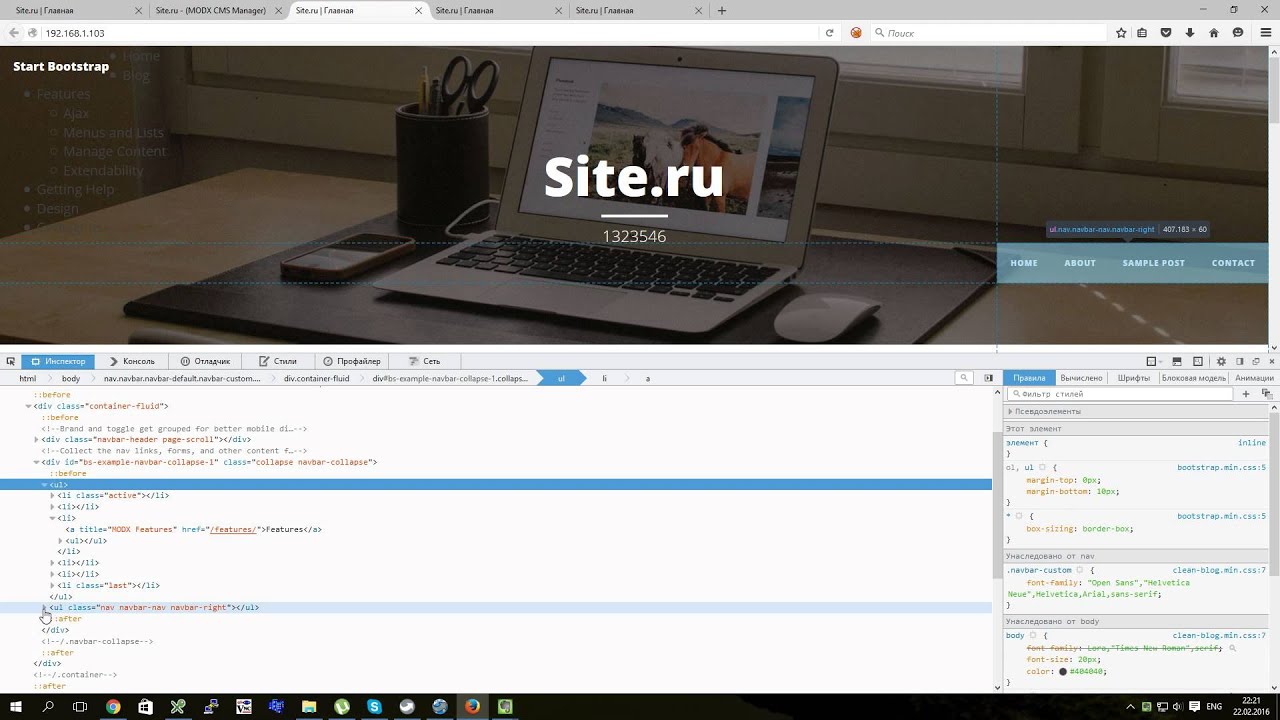Screen dimensions: 1280x720
Task: Open the ABOUT navbar link
Action: click(x=1080, y=263)
